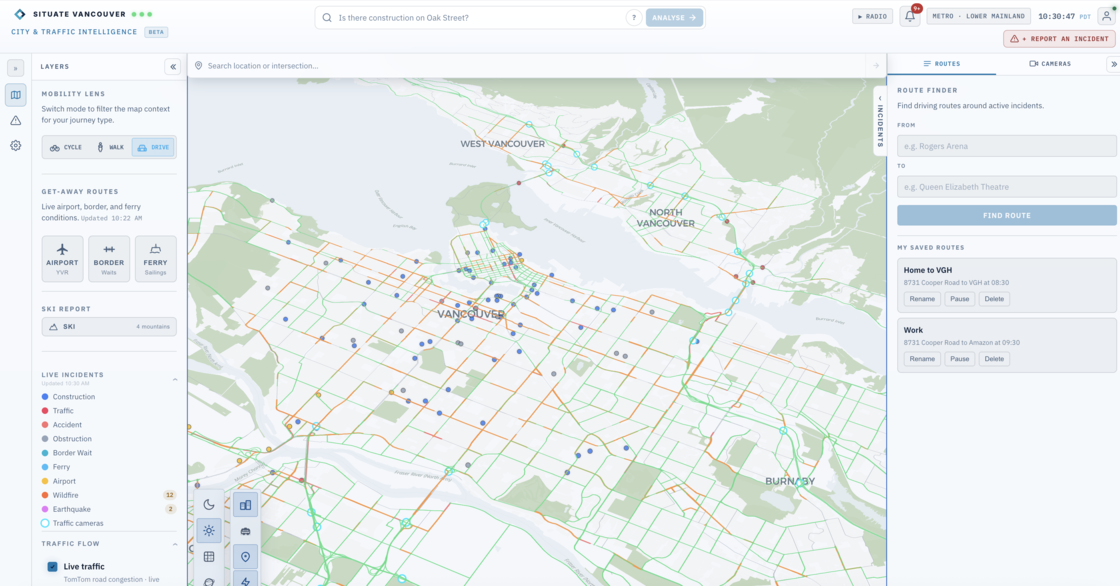Open Airport YVR conditions
1120x586 pixels.
tap(62, 259)
